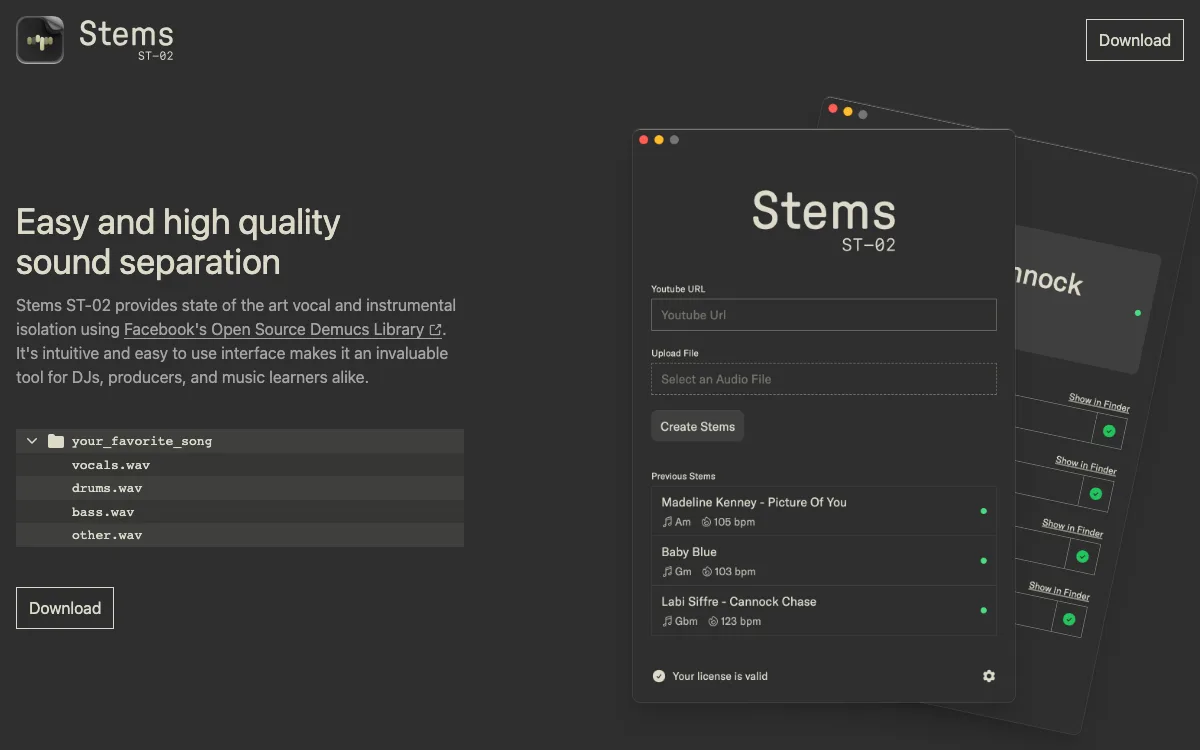This screenshot has height=750, width=1200.
Task: Click the Easy and high quality sound separation heading
Action: point(178,241)
